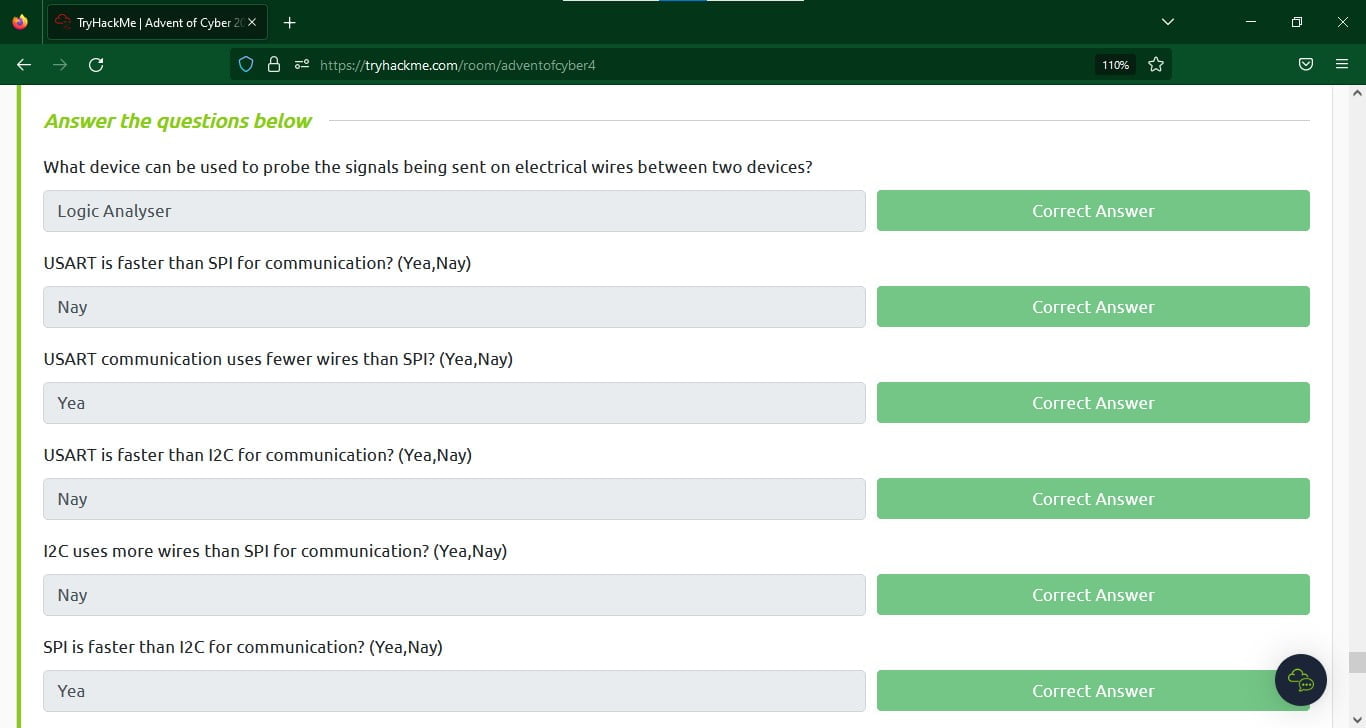Click Correct Answer button for Logic Analyser

click(x=1093, y=211)
